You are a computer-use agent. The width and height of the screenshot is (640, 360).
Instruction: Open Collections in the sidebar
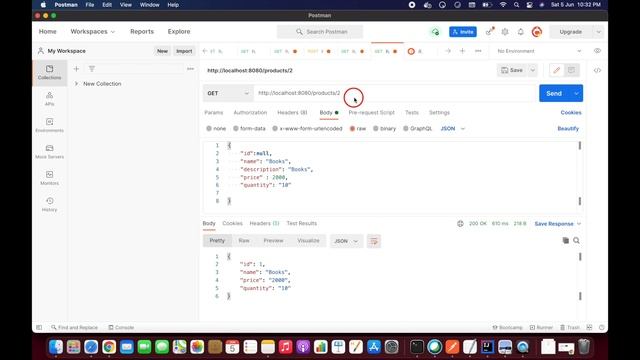pos(49,72)
